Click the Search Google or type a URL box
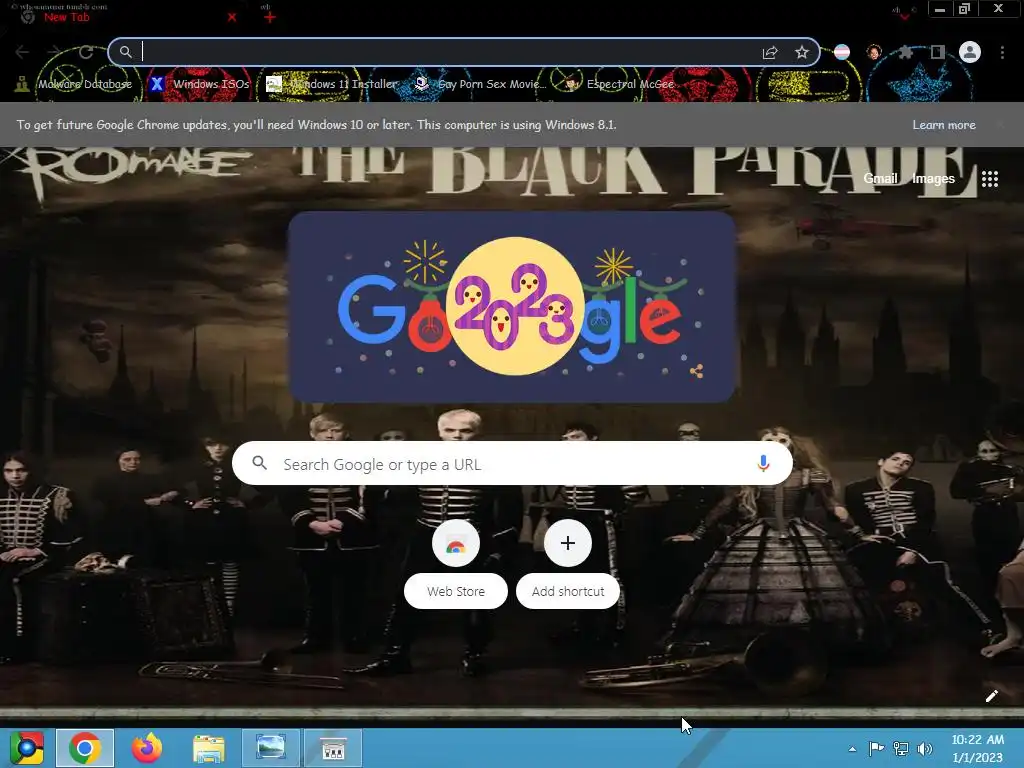Image resolution: width=1024 pixels, height=768 pixels. click(513, 464)
